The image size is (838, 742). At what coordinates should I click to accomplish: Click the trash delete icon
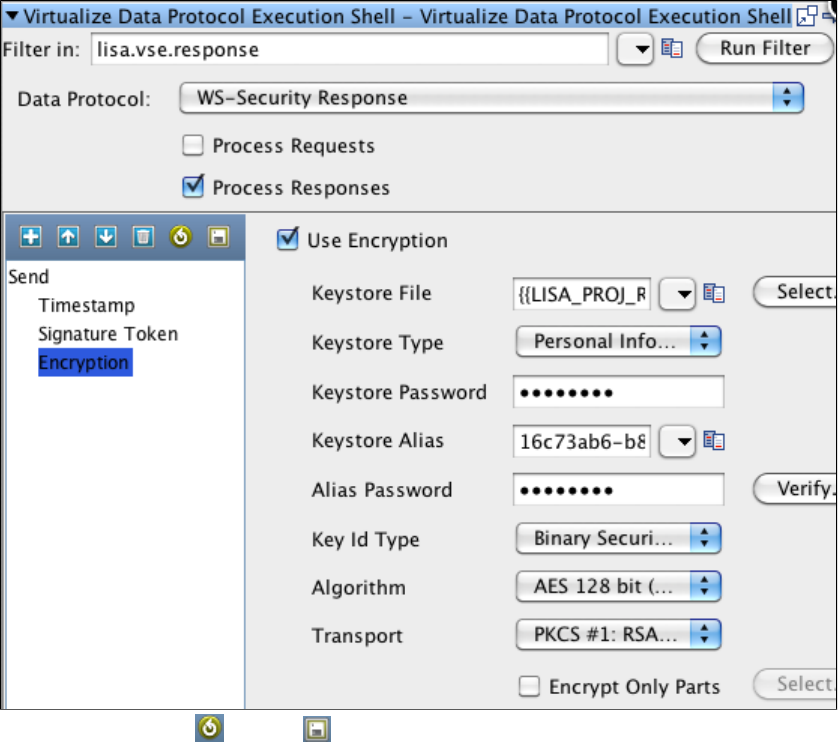144,237
